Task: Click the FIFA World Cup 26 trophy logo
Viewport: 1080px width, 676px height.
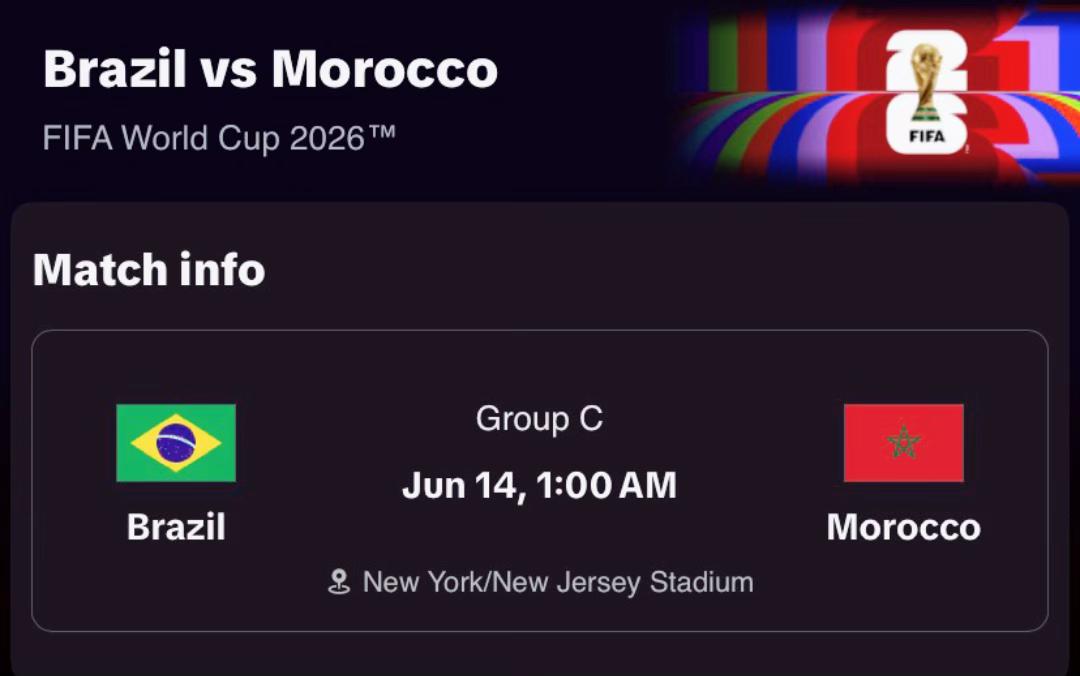Action: coord(926,92)
